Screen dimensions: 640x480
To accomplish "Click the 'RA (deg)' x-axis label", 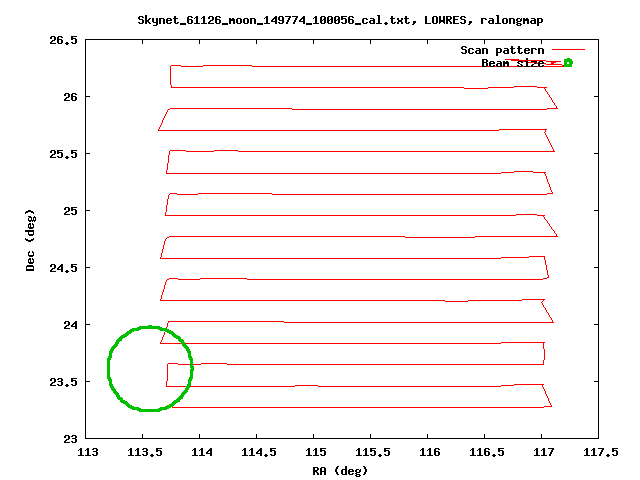I will coord(341,470).
